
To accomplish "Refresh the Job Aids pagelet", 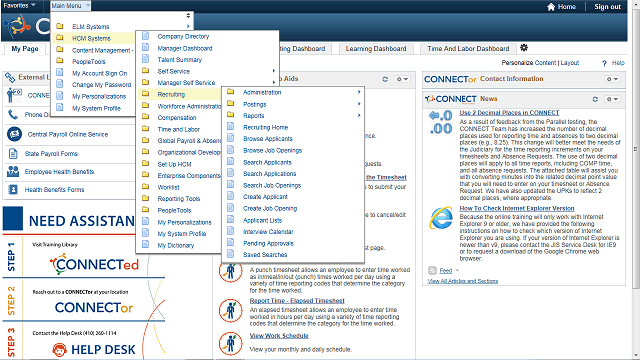I will click(385, 79).
